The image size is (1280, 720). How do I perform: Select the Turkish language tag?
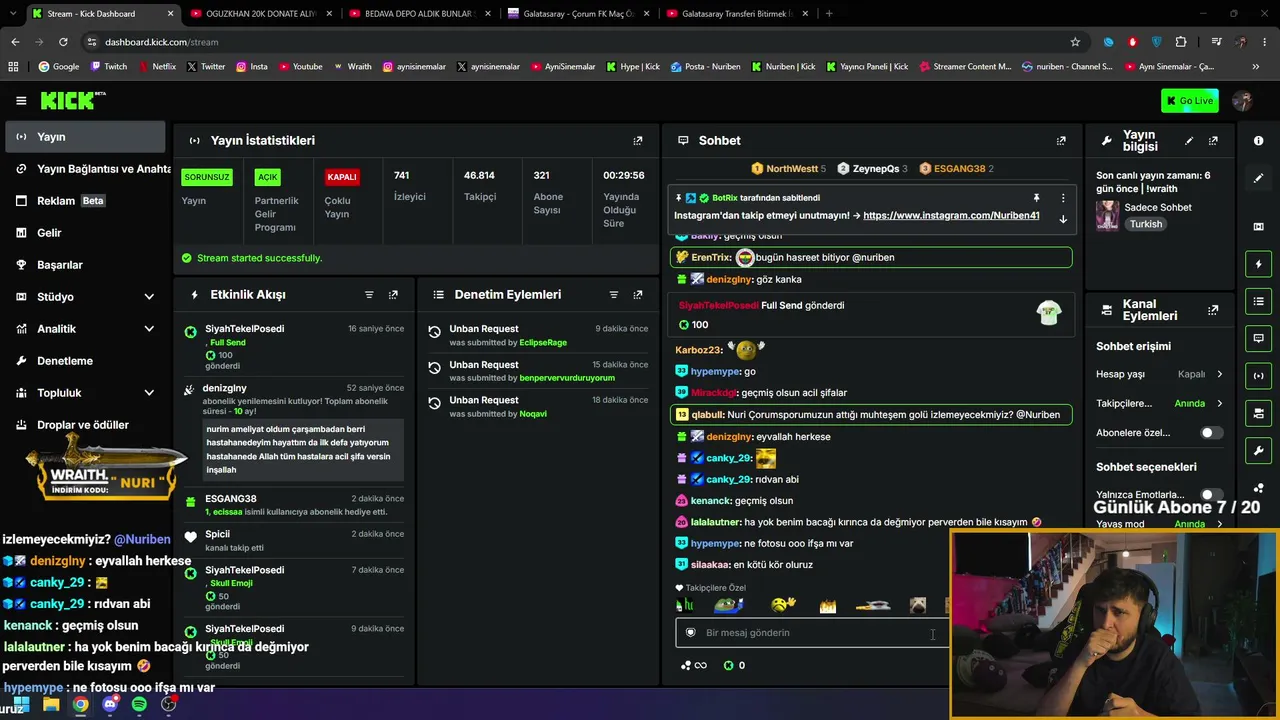1146,225
